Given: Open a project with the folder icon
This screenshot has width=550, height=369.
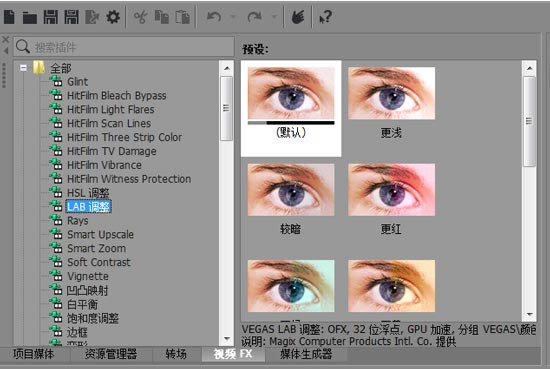Looking at the screenshot, I should pyautogui.click(x=30, y=17).
